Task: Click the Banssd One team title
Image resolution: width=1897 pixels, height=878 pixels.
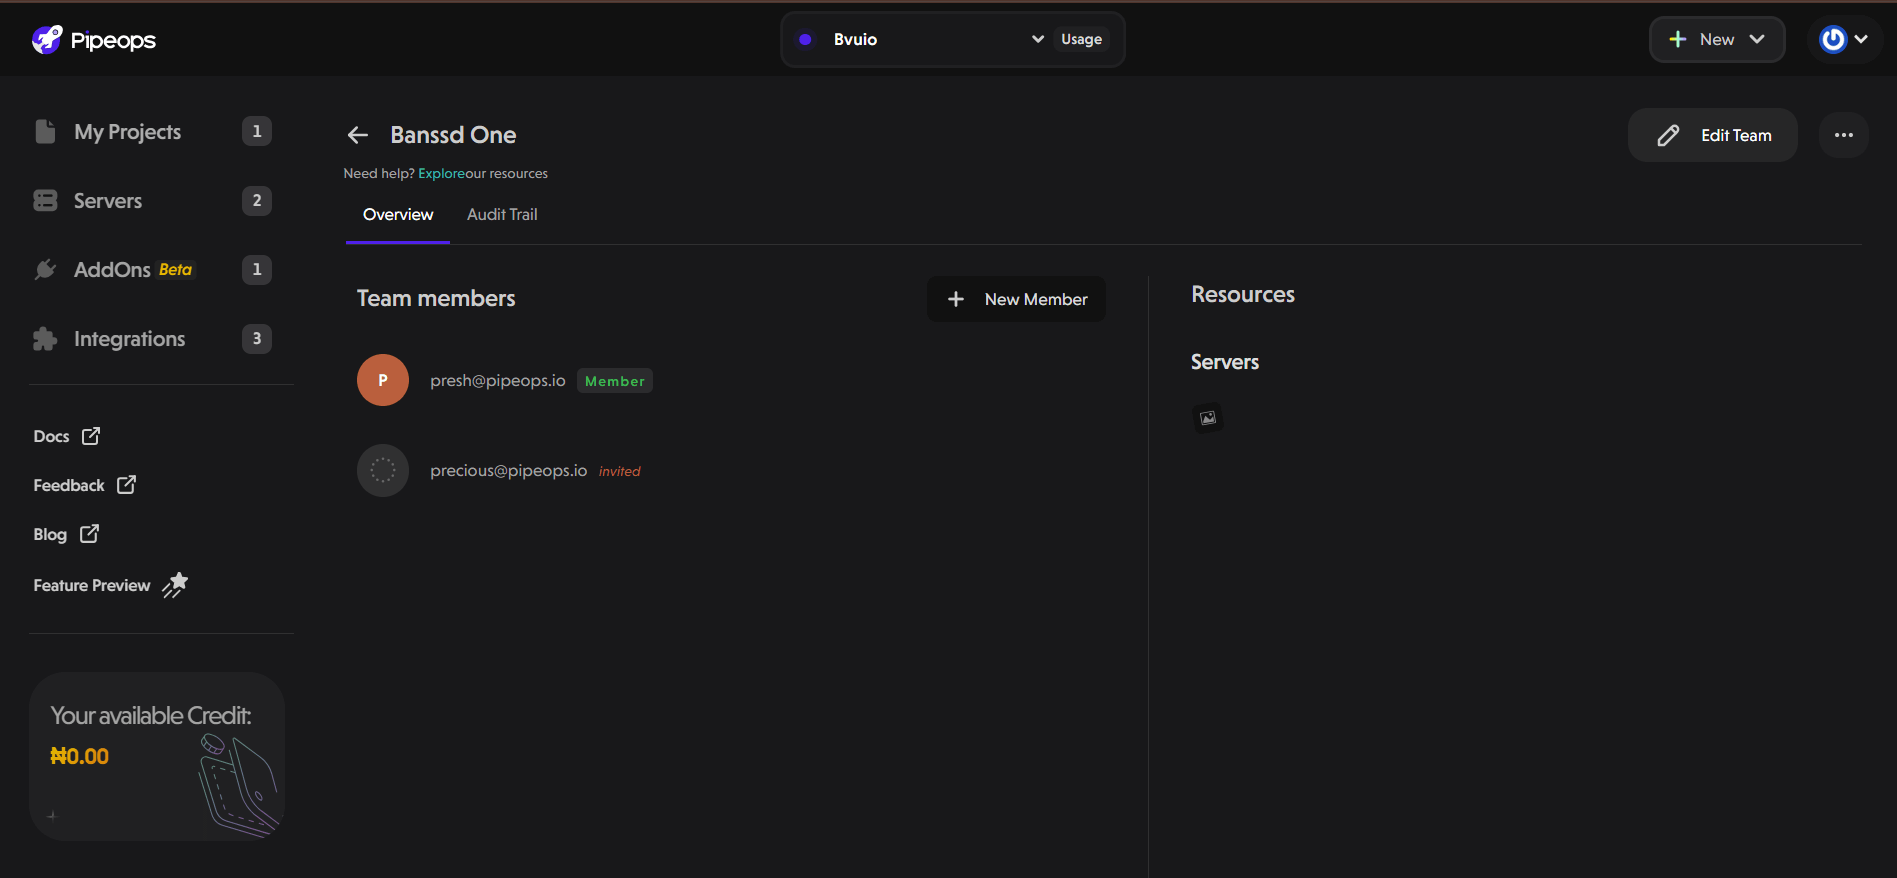Action: click(x=453, y=135)
